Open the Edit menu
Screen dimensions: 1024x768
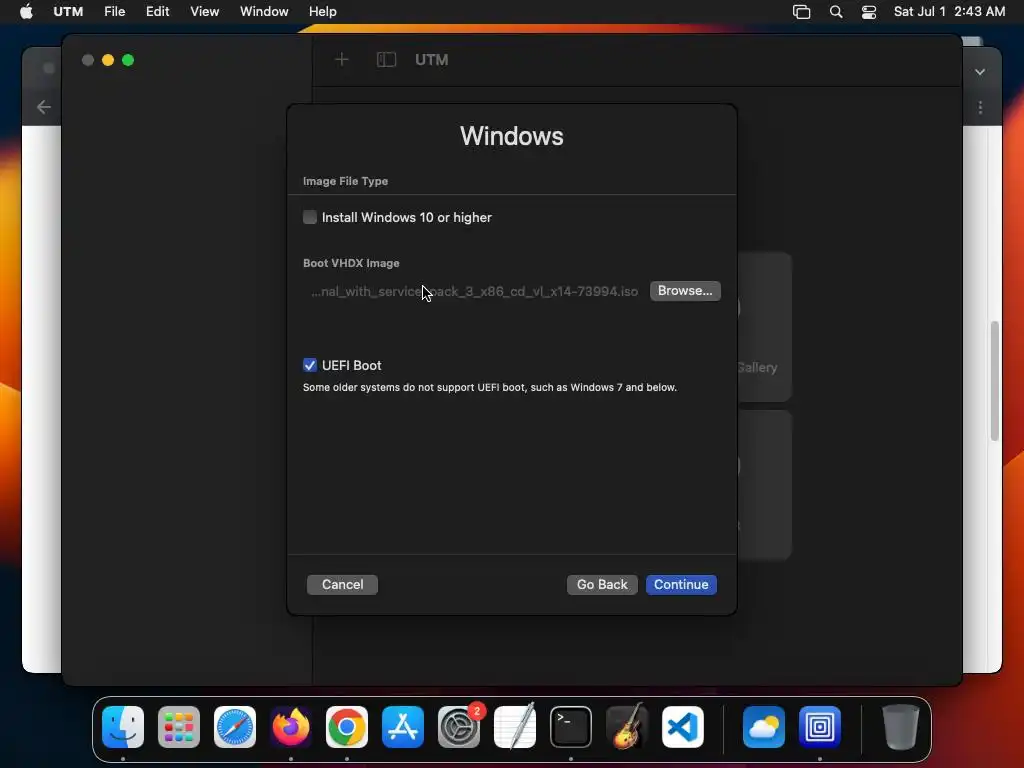(x=157, y=12)
